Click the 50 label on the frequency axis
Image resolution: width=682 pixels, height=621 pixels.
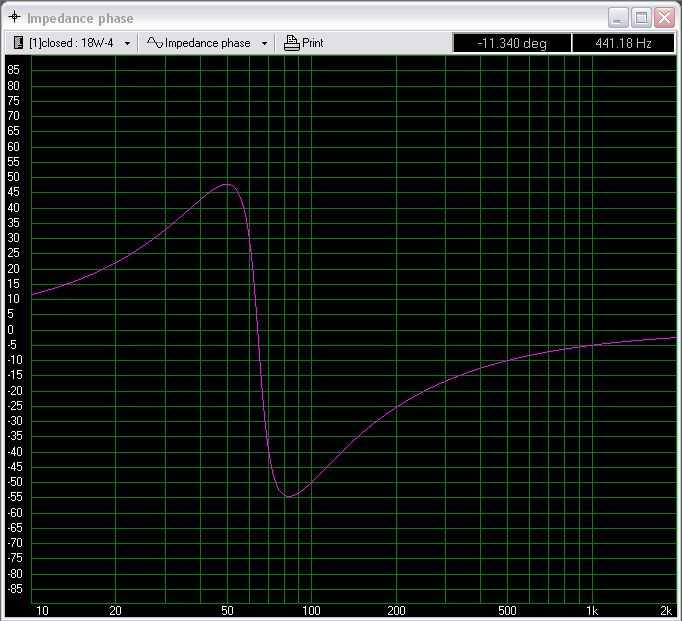pos(227,611)
